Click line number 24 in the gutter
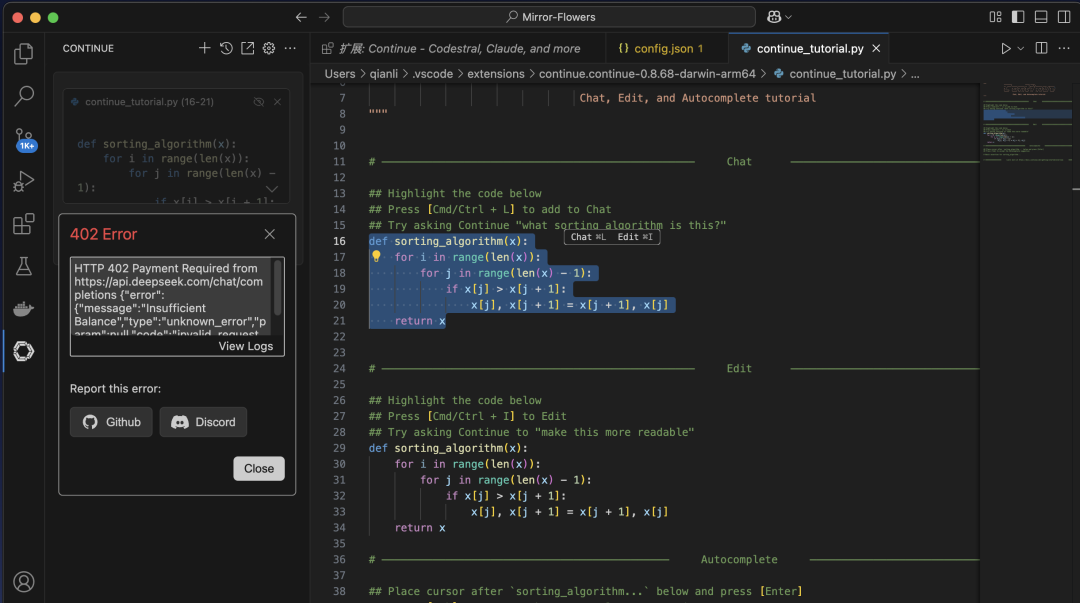The image size is (1080, 603). 340,369
